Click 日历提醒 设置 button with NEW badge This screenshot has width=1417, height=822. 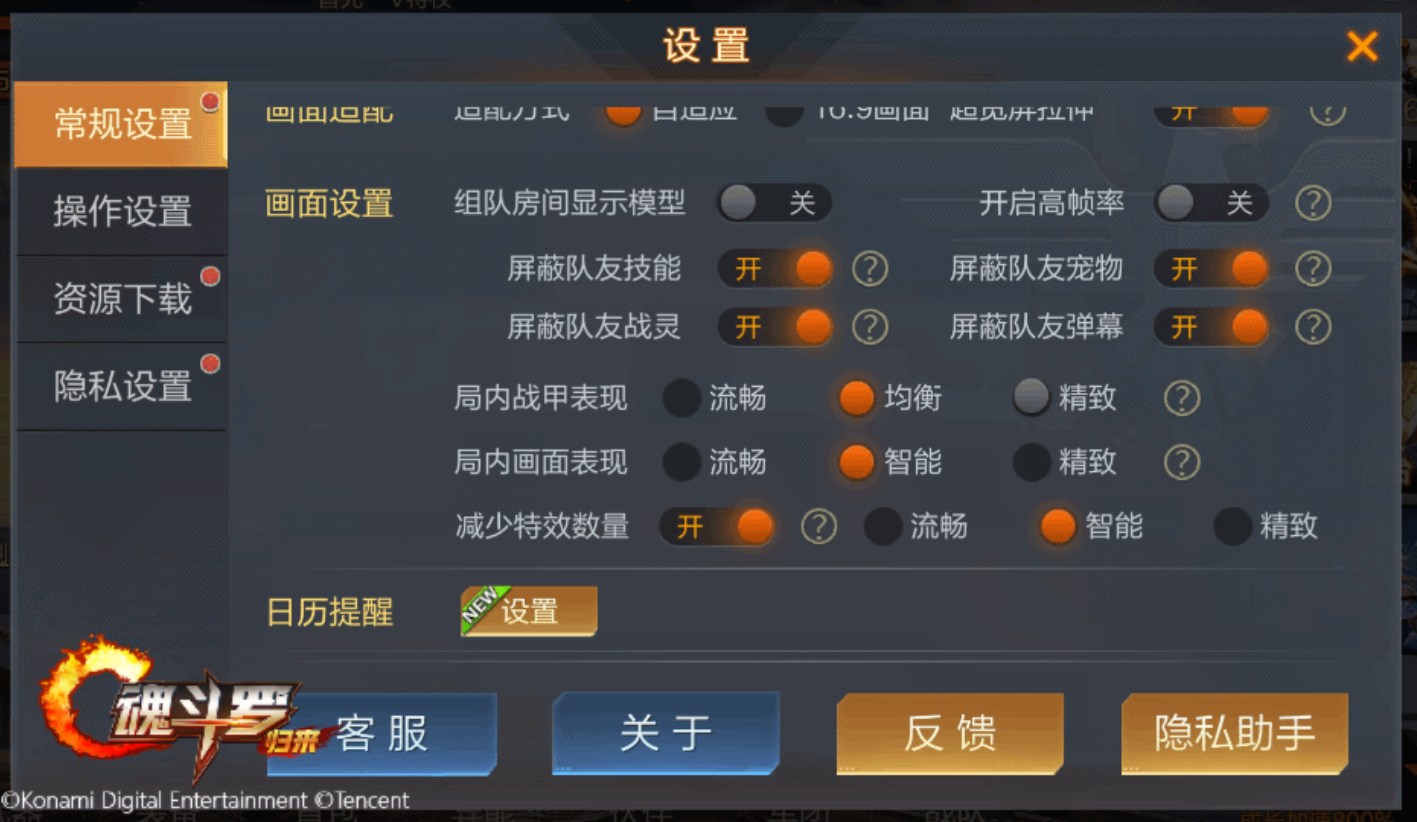pyautogui.click(x=529, y=611)
